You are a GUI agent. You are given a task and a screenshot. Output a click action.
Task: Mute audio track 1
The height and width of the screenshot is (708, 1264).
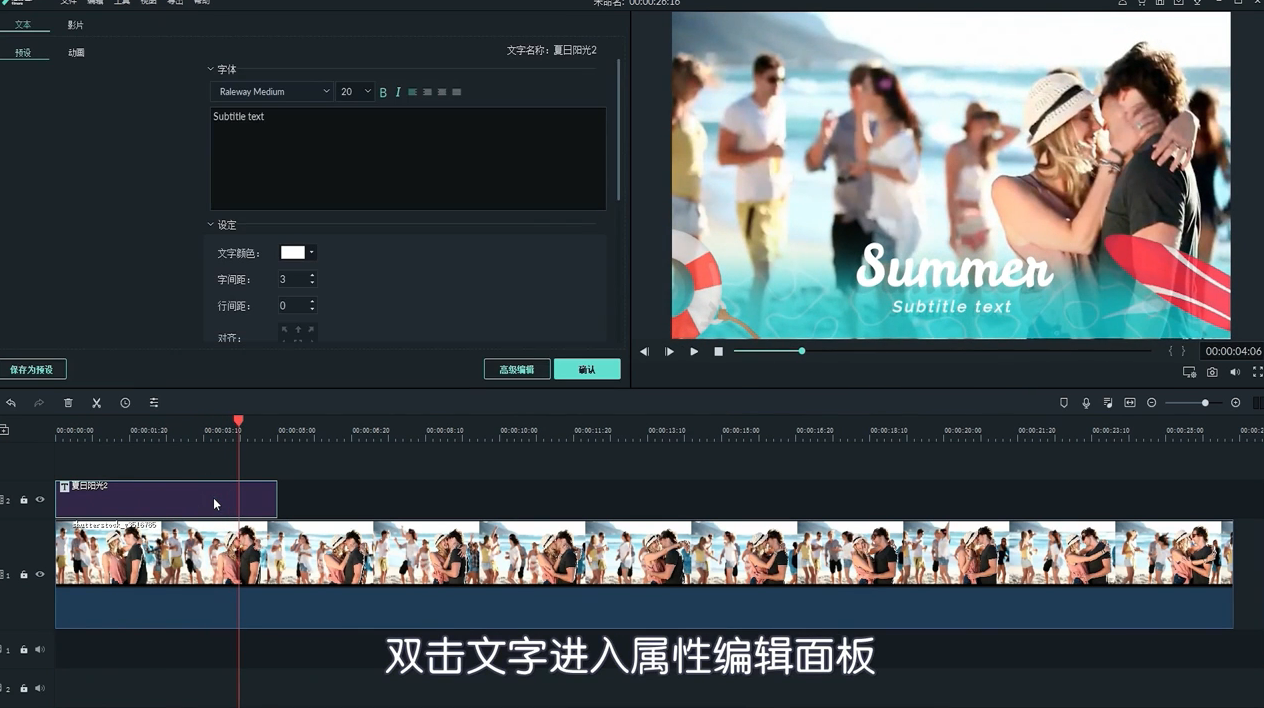pyautogui.click(x=40, y=650)
